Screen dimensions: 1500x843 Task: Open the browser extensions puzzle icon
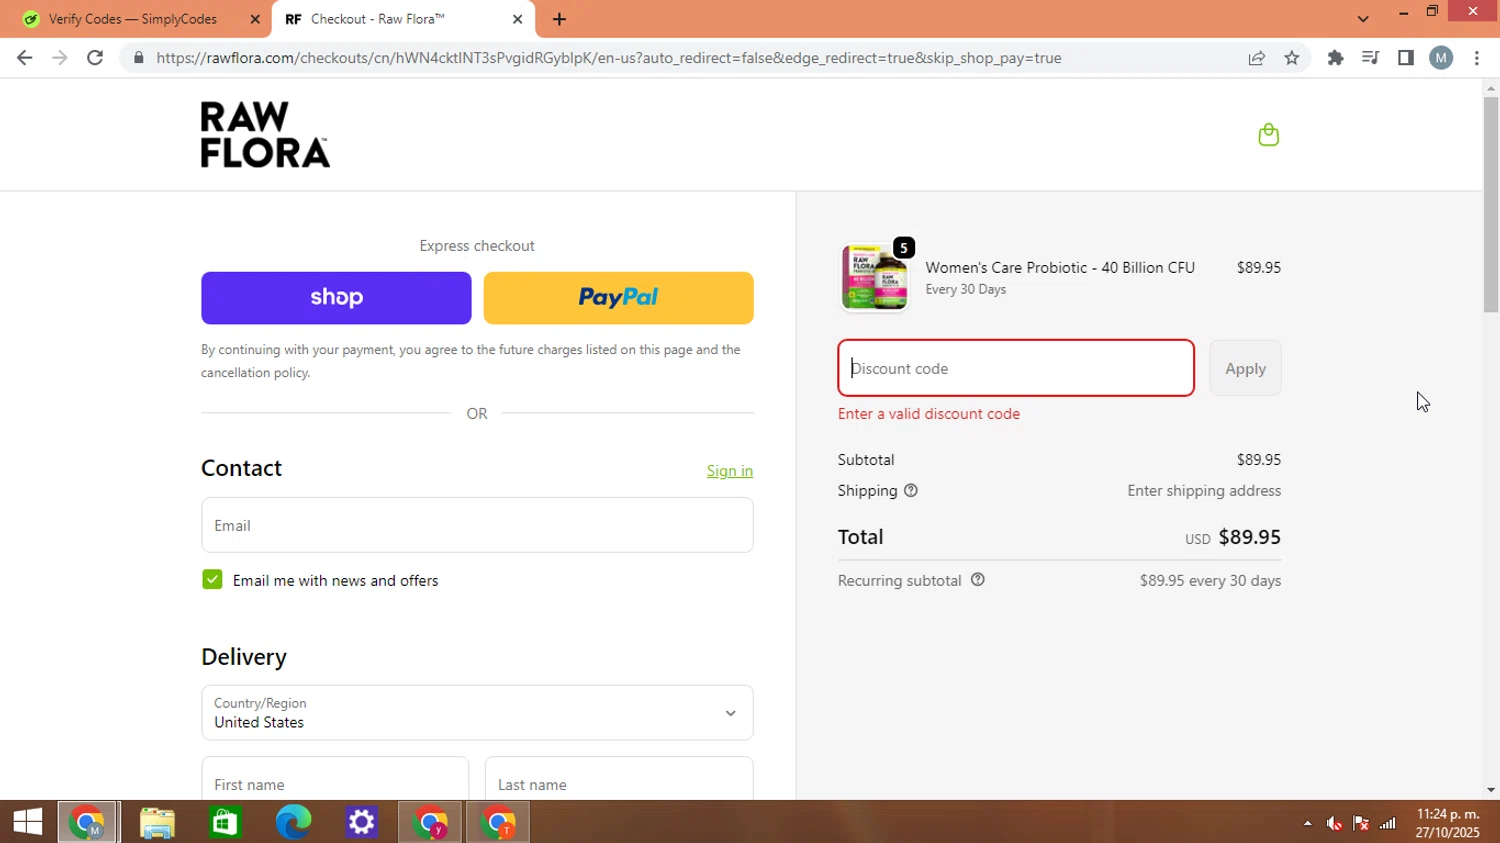click(1335, 58)
